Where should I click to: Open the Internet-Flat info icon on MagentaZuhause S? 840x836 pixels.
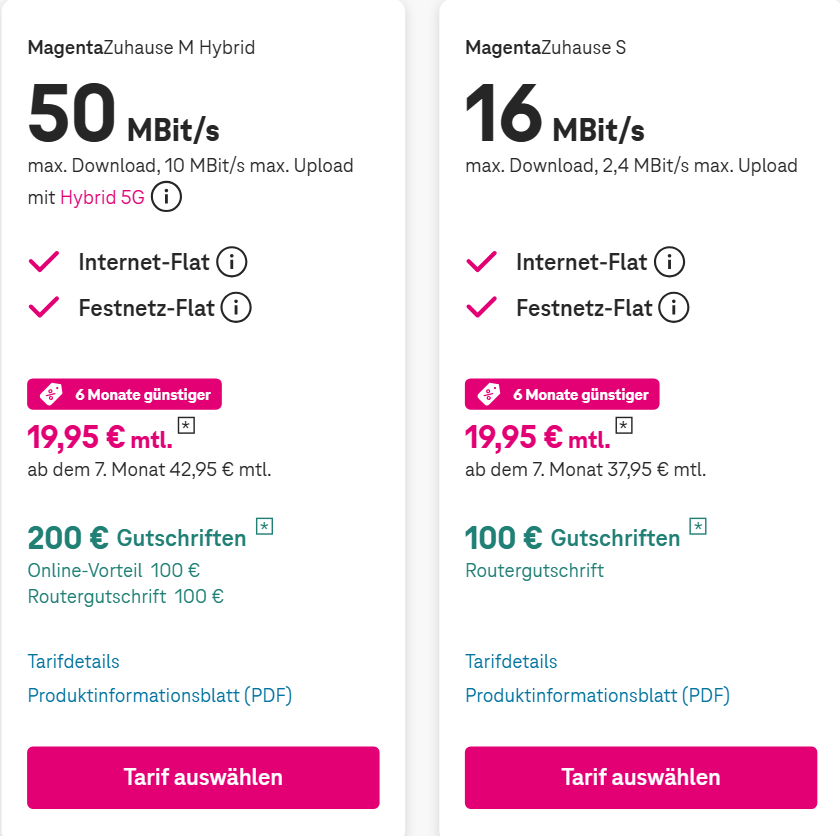coord(670,261)
